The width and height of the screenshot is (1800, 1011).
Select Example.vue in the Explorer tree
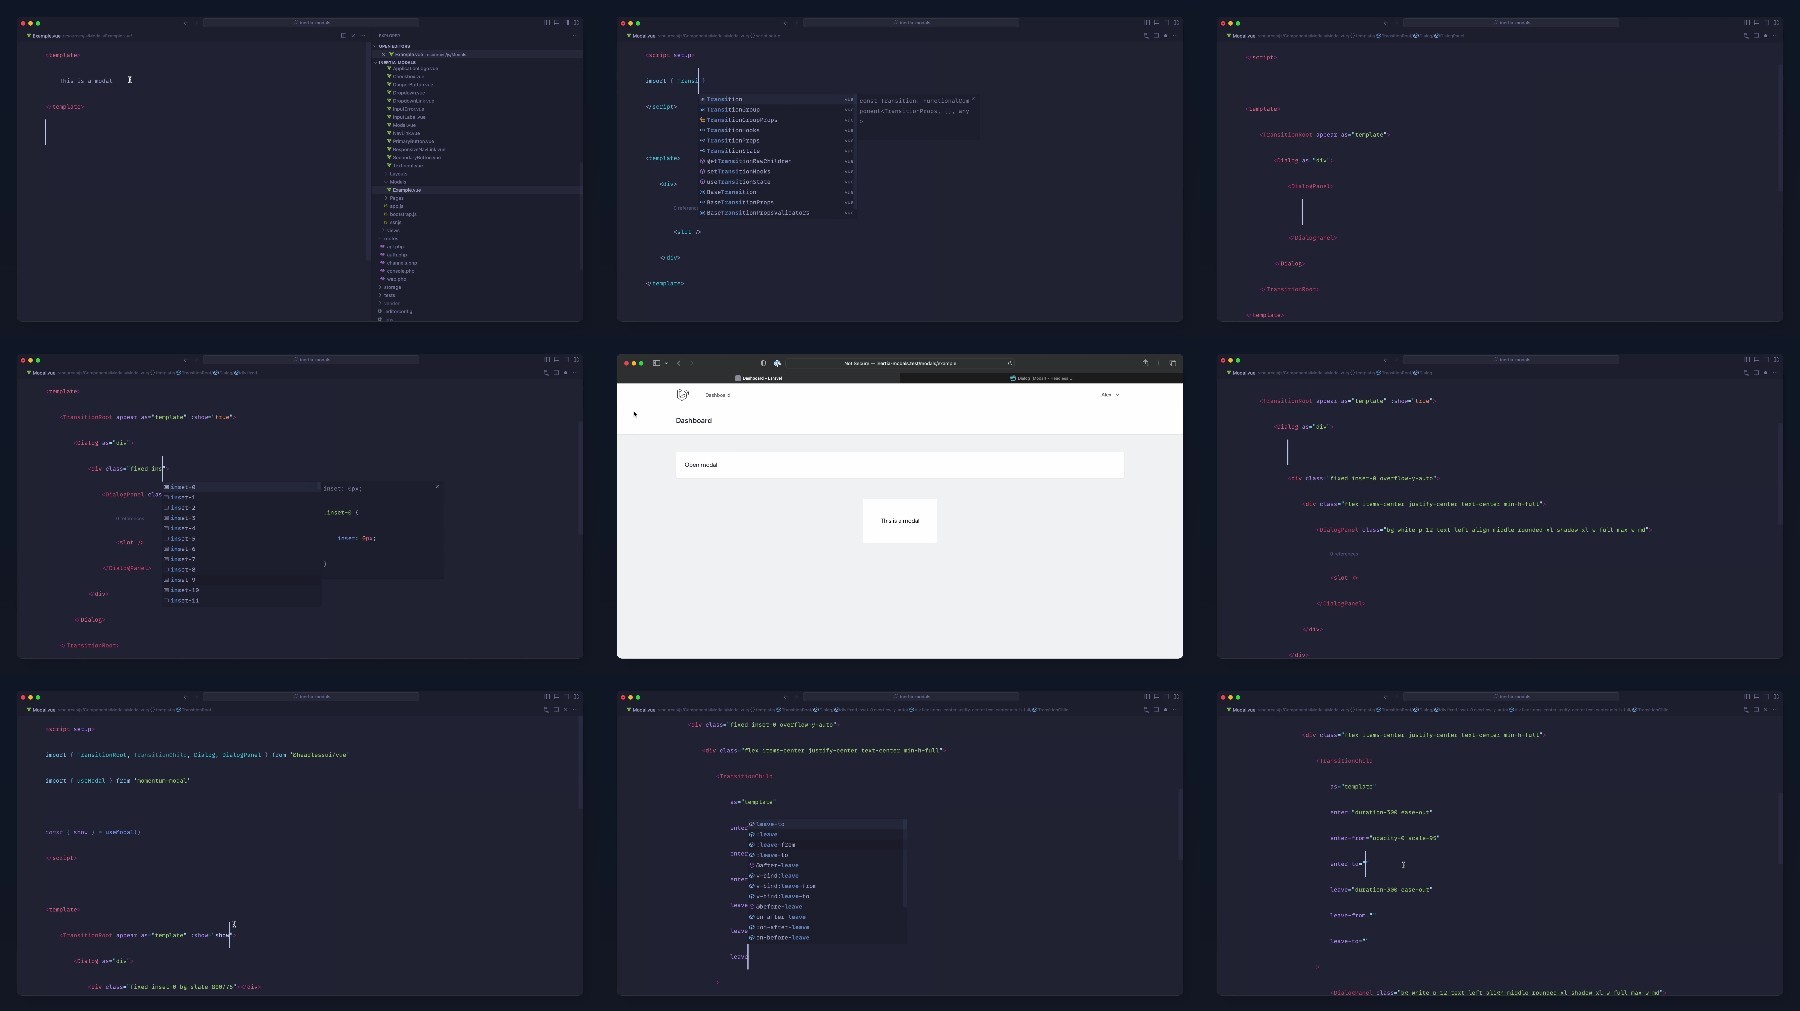click(x=405, y=190)
